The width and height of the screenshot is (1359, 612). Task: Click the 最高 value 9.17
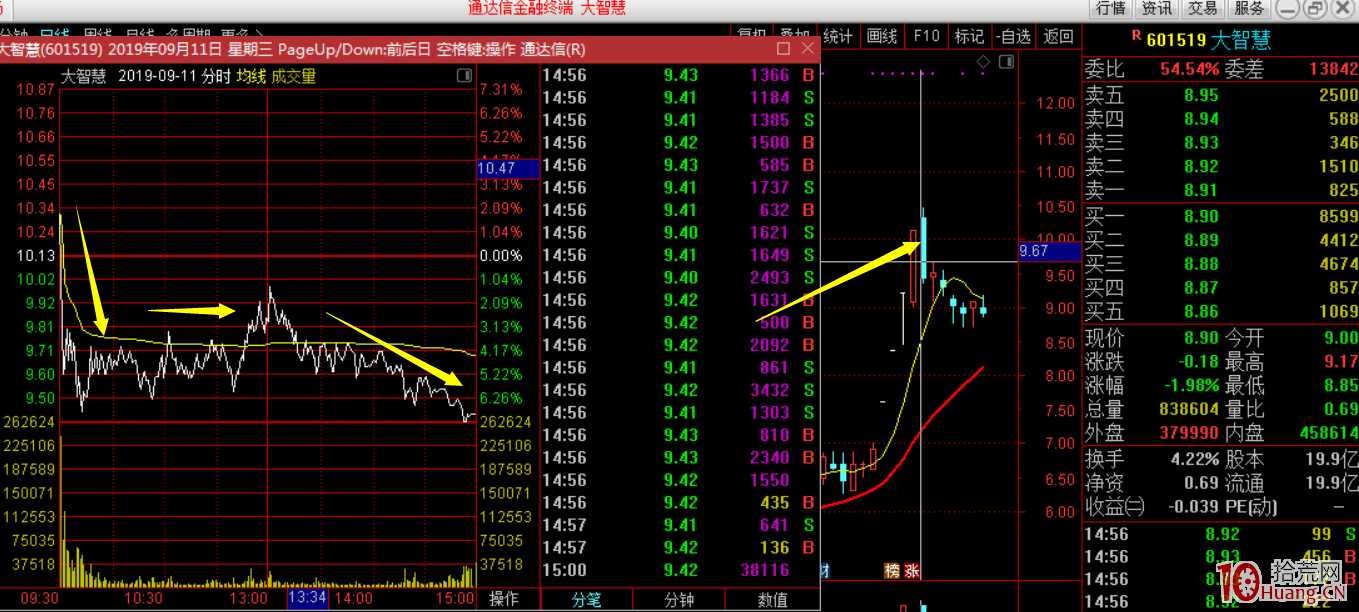(1340, 362)
